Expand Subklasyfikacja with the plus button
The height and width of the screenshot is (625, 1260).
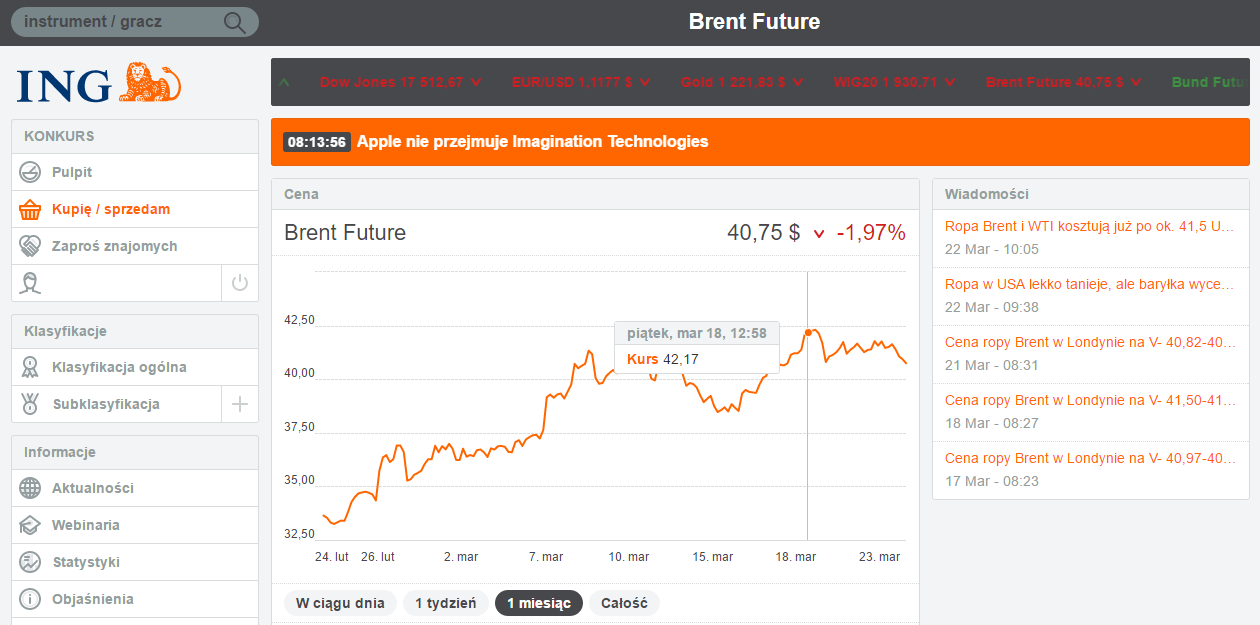click(240, 404)
